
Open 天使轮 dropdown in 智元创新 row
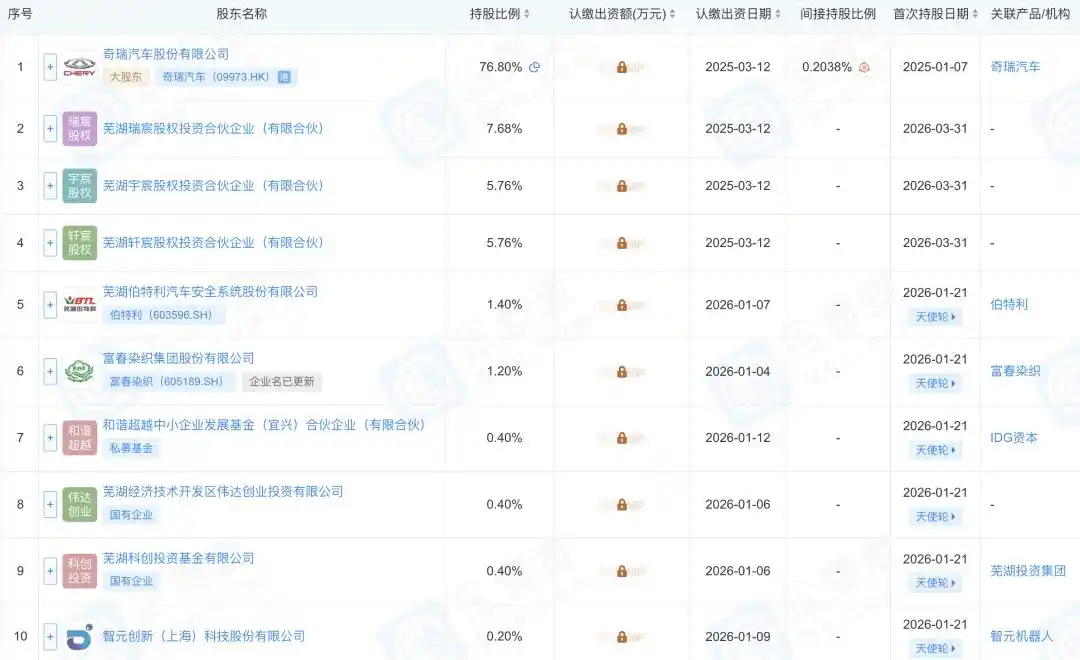pos(935,649)
